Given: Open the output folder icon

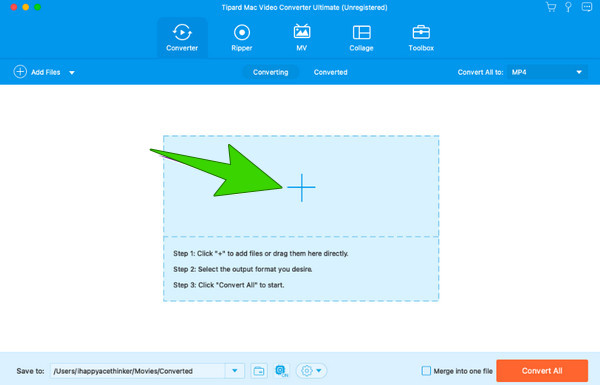Looking at the screenshot, I should (259, 371).
